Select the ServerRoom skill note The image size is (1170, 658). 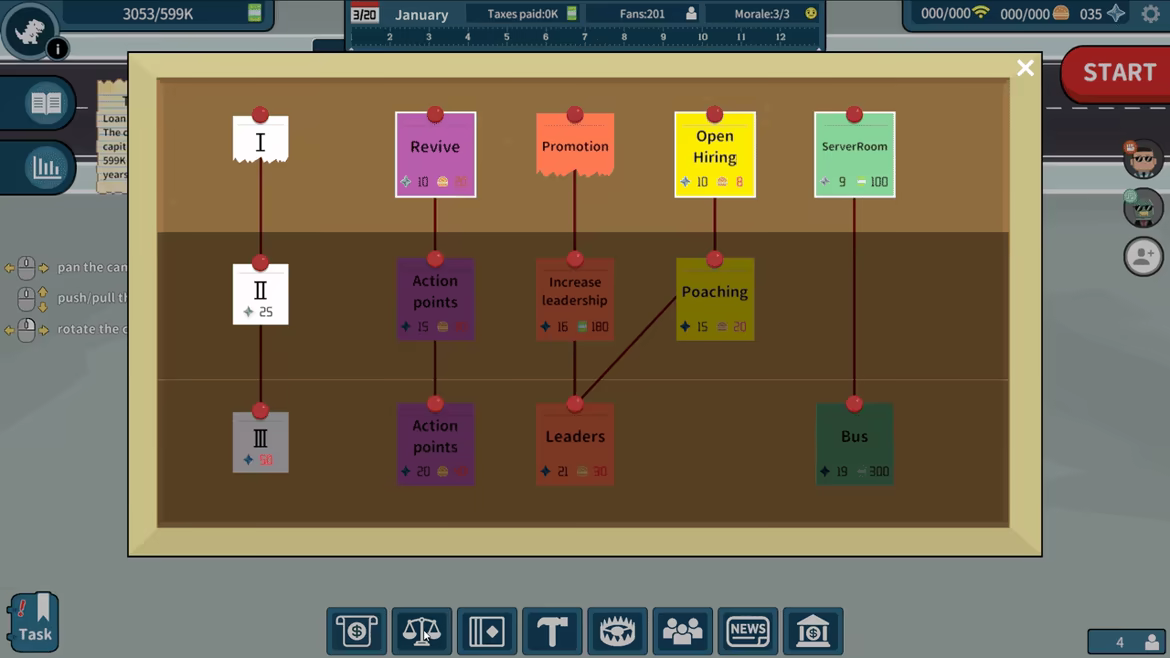coord(854,154)
